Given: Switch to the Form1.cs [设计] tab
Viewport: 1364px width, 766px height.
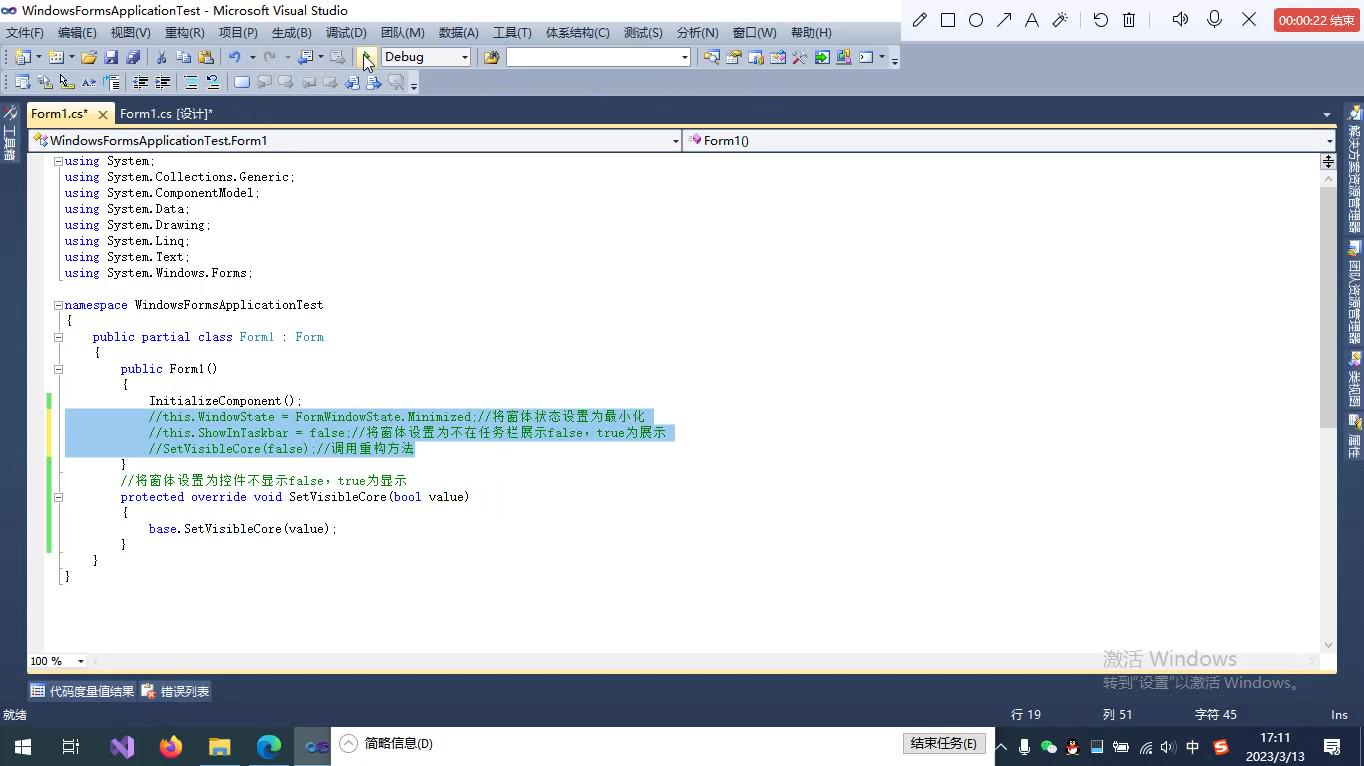Looking at the screenshot, I should click(x=167, y=113).
